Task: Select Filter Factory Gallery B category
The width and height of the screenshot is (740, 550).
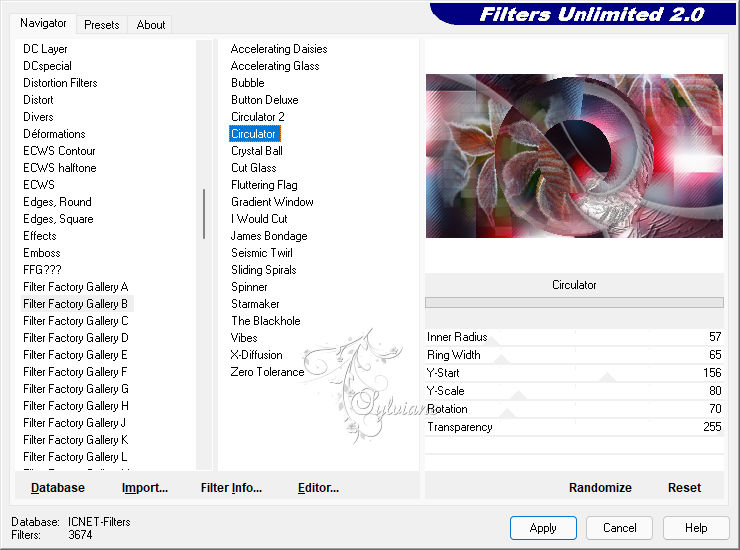Action: 76,304
